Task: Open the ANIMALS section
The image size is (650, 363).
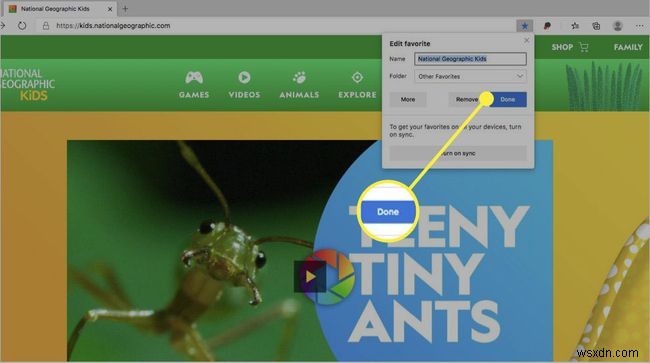Action: [x=299, y=85]
